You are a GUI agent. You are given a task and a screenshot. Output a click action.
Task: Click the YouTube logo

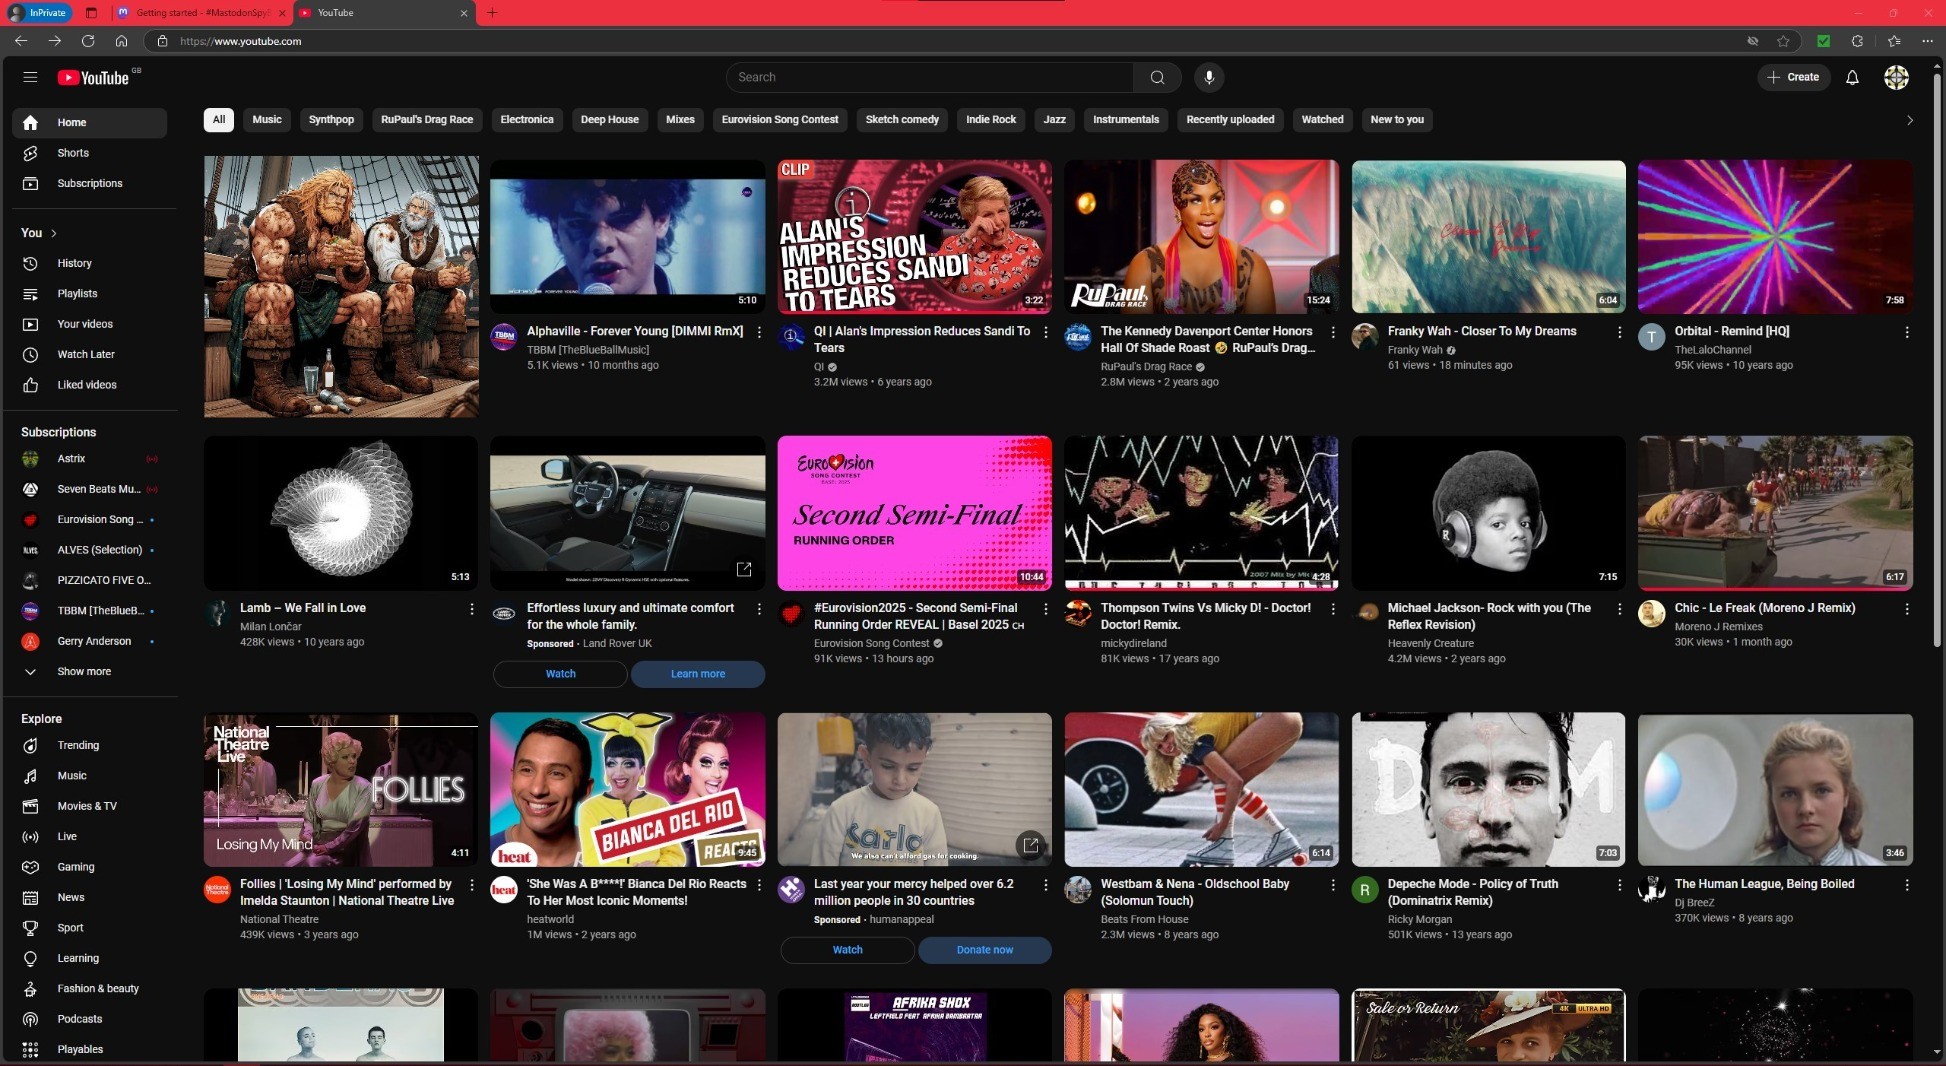click(x=93, y=78)
